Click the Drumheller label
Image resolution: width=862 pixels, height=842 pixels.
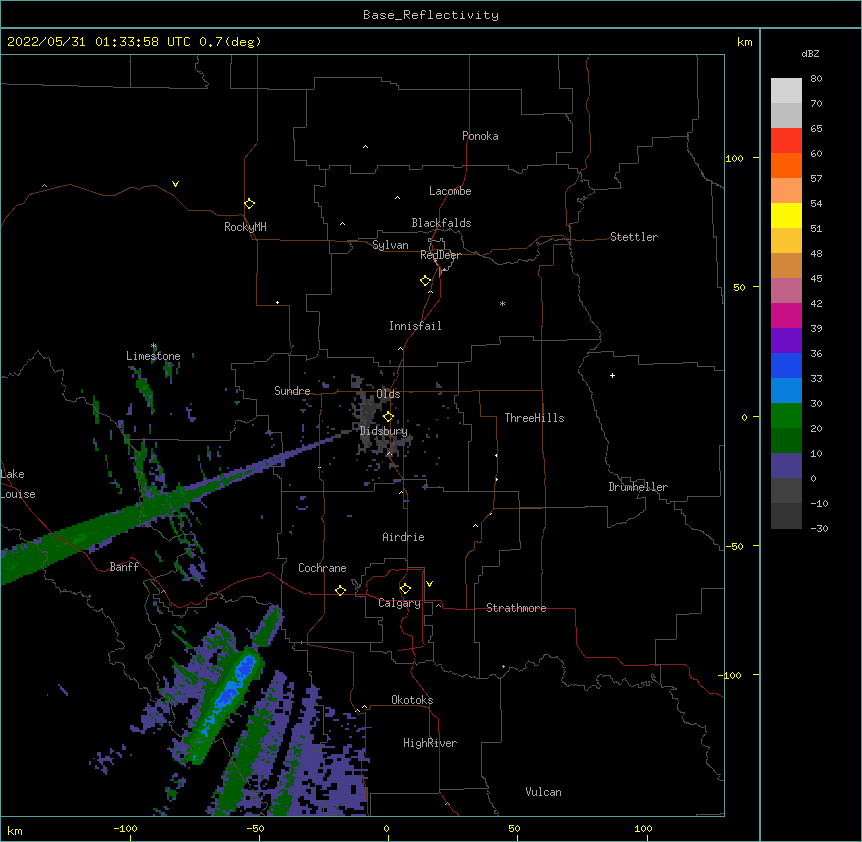638,487
